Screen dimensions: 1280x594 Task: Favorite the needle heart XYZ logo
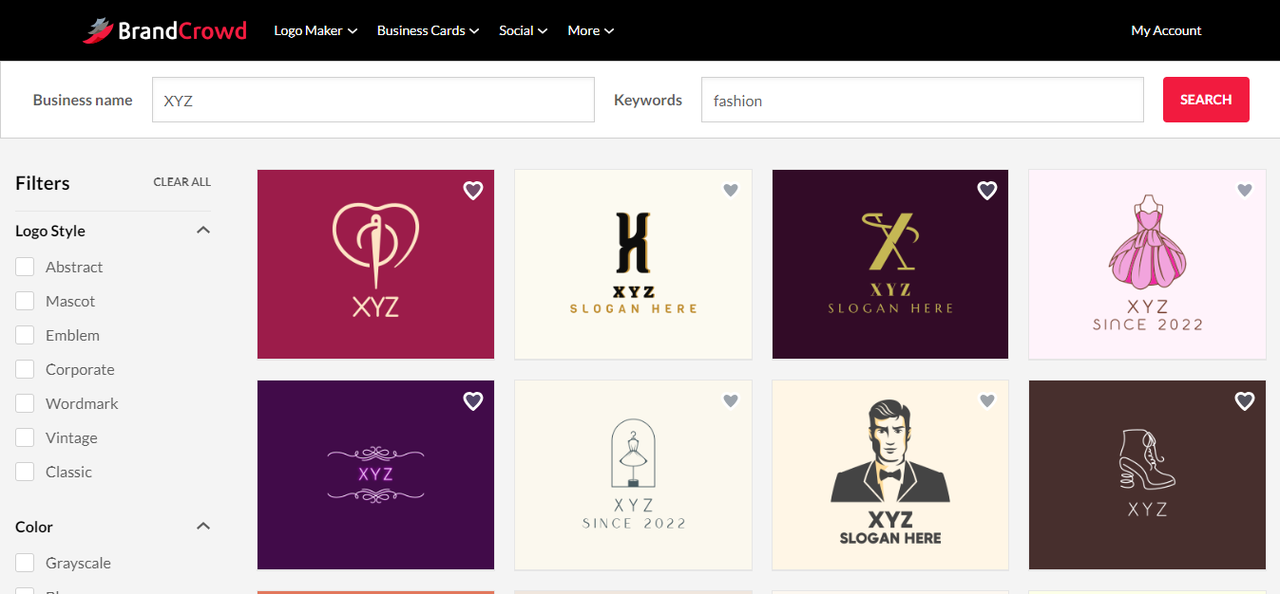coord(473,190)
